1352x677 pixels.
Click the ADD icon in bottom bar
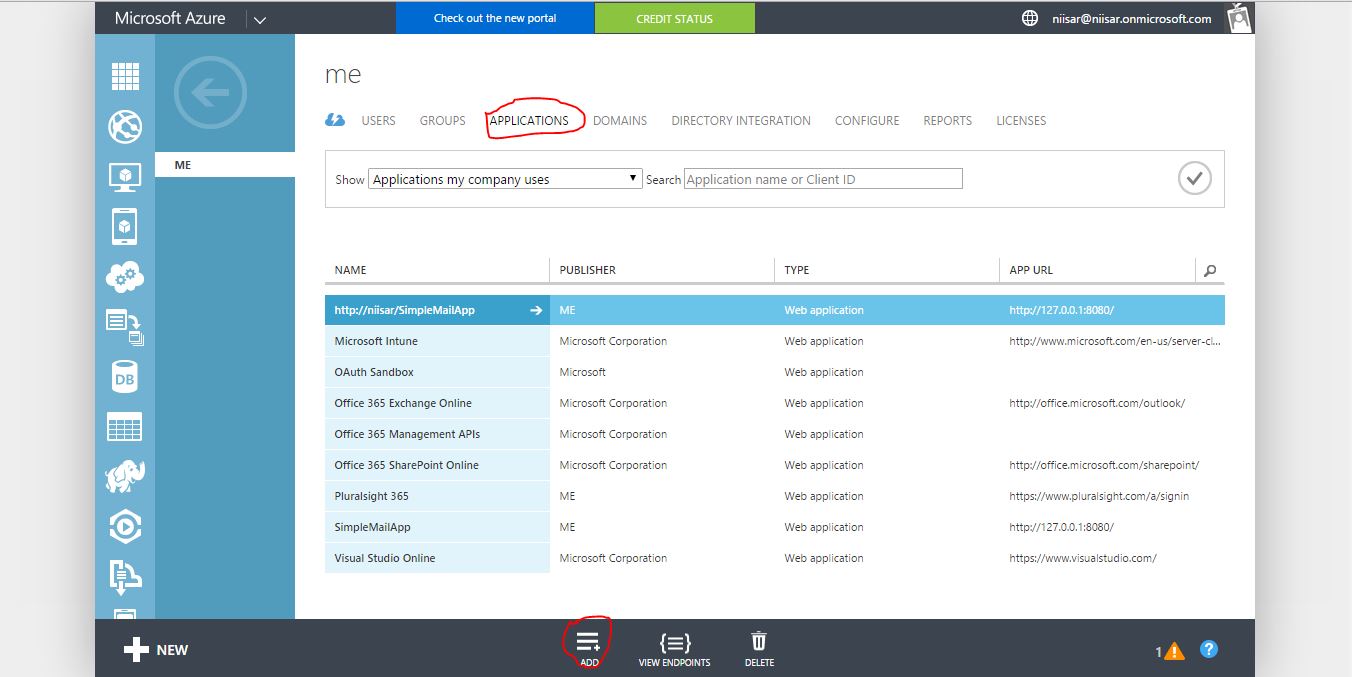click(x=589, y=648)
